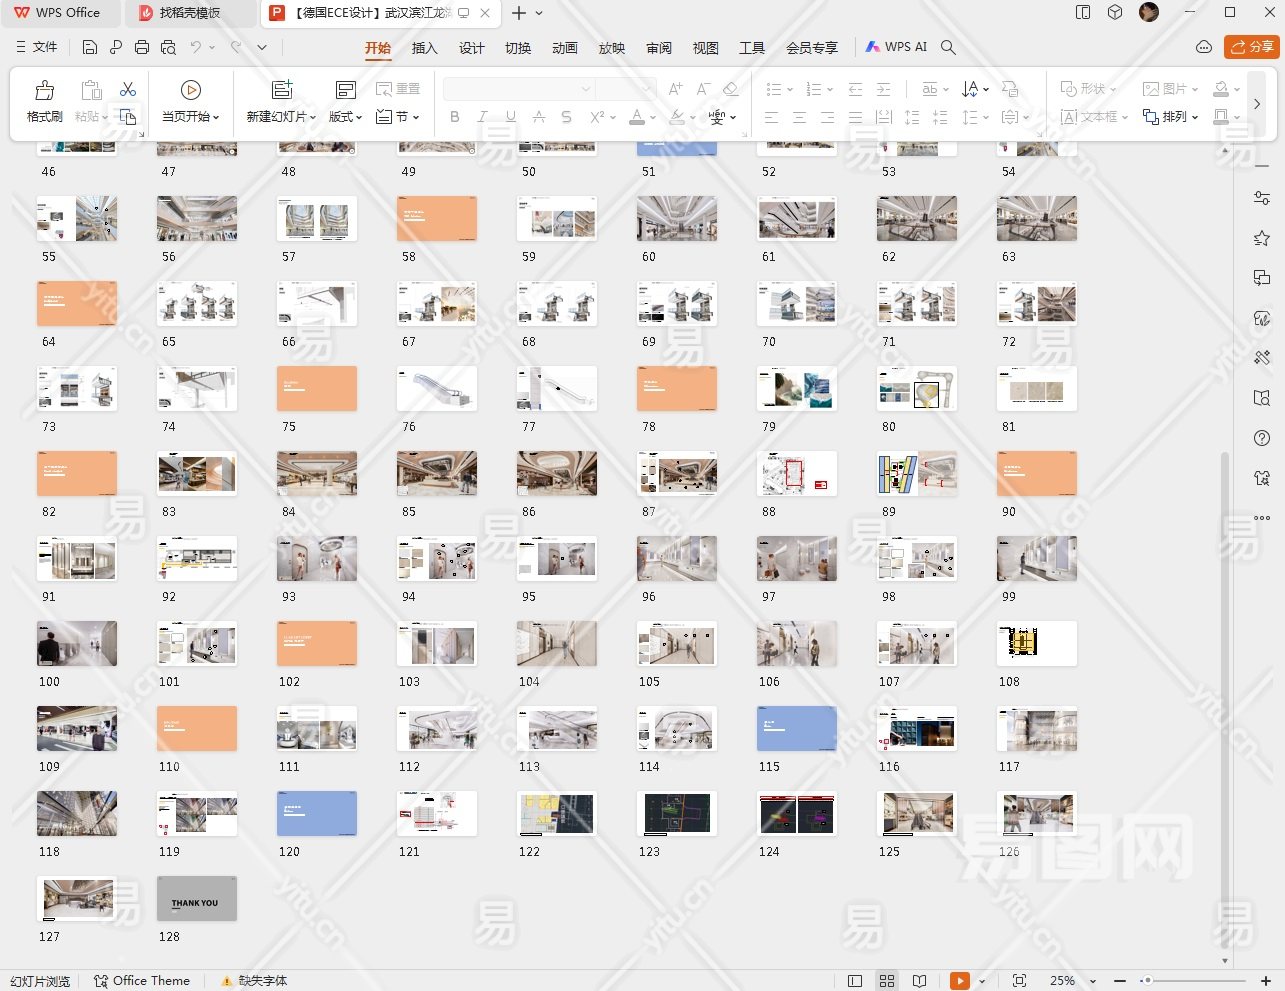
Task: Switch to the 插入 ribbon tab
Action: pos(424,48)
